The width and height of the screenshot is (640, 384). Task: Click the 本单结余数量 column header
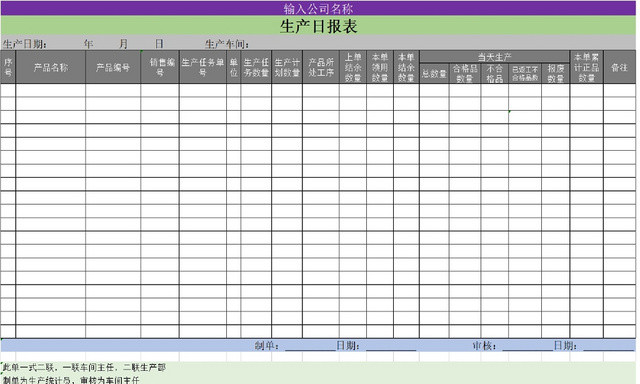tap(406, 67)
